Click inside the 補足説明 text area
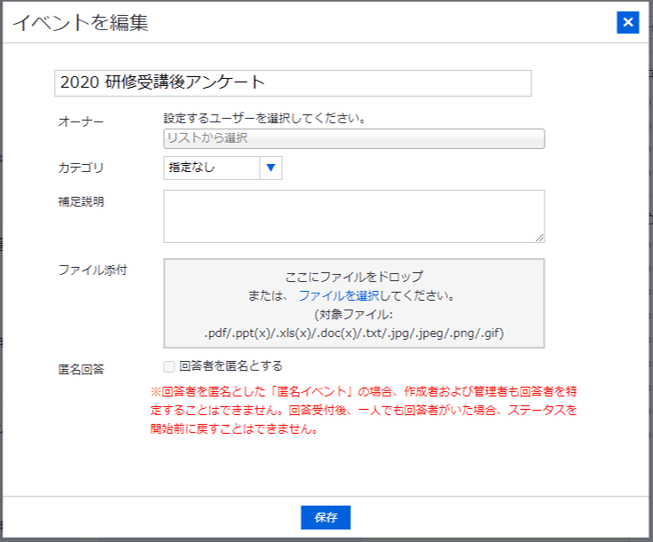 [x=354, y=216]
